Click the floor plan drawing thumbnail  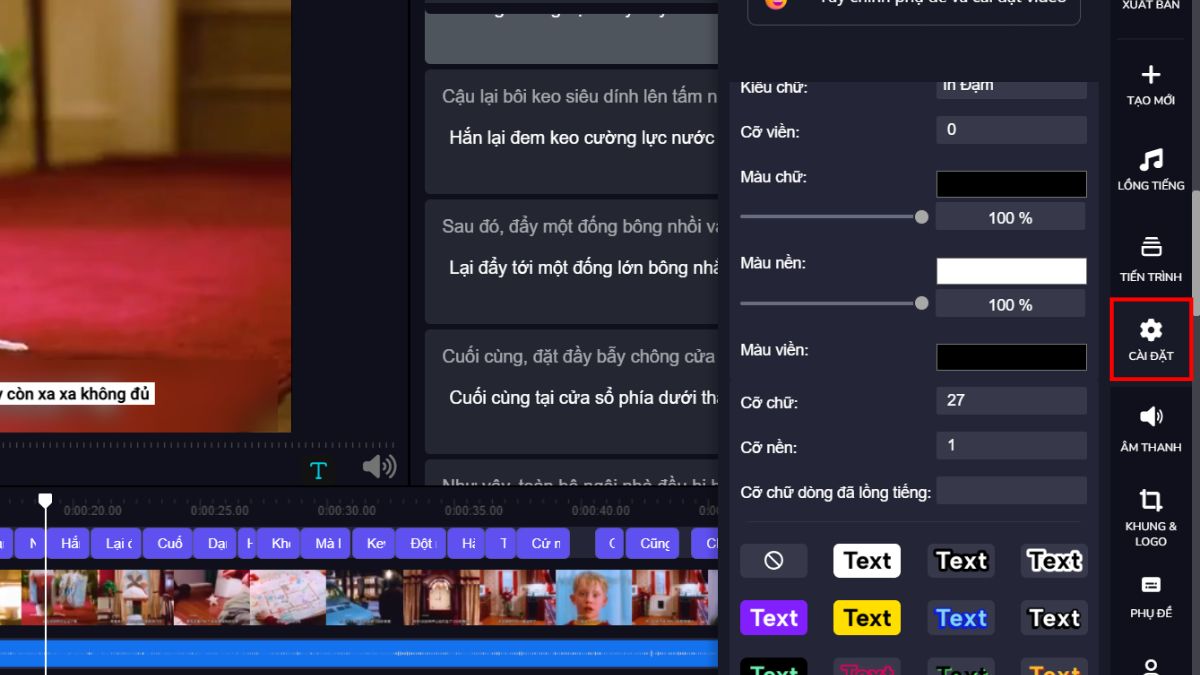click(288, 597)
